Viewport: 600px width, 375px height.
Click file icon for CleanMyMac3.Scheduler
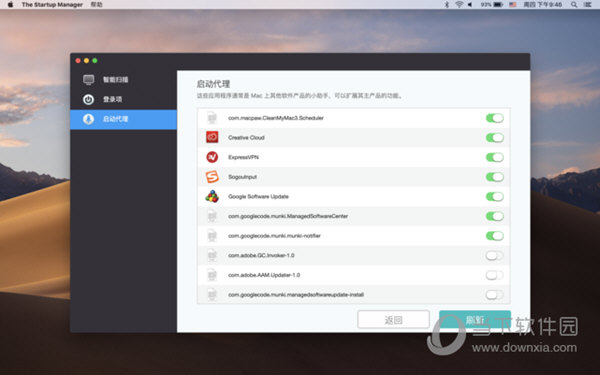pyautogui.click(x=212, y=118)
